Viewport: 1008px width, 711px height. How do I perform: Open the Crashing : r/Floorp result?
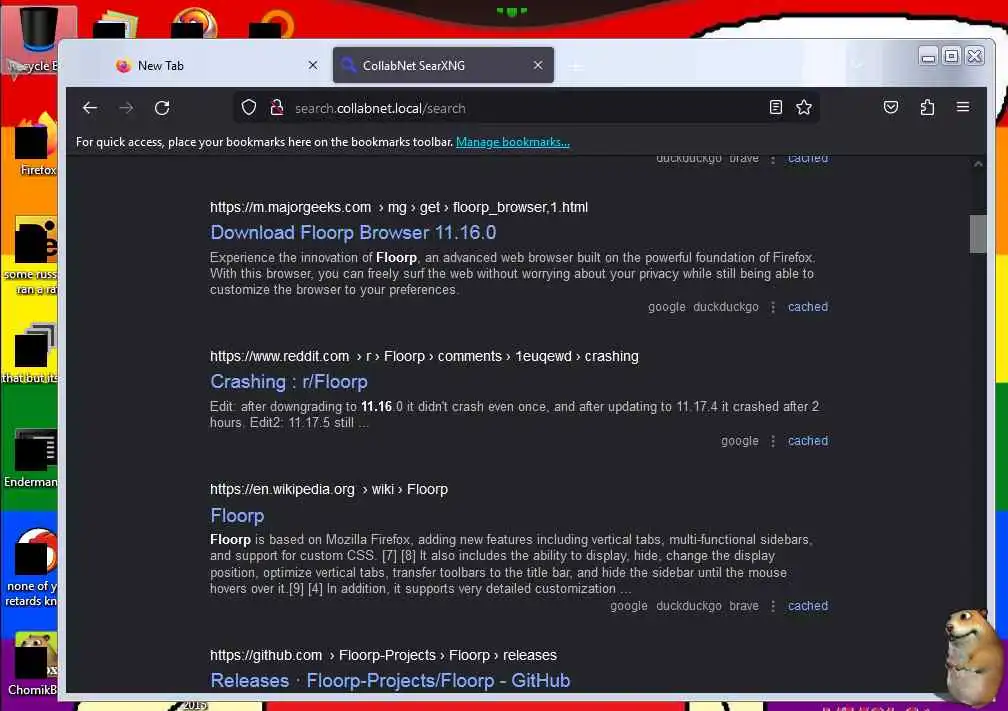(289, 381)
